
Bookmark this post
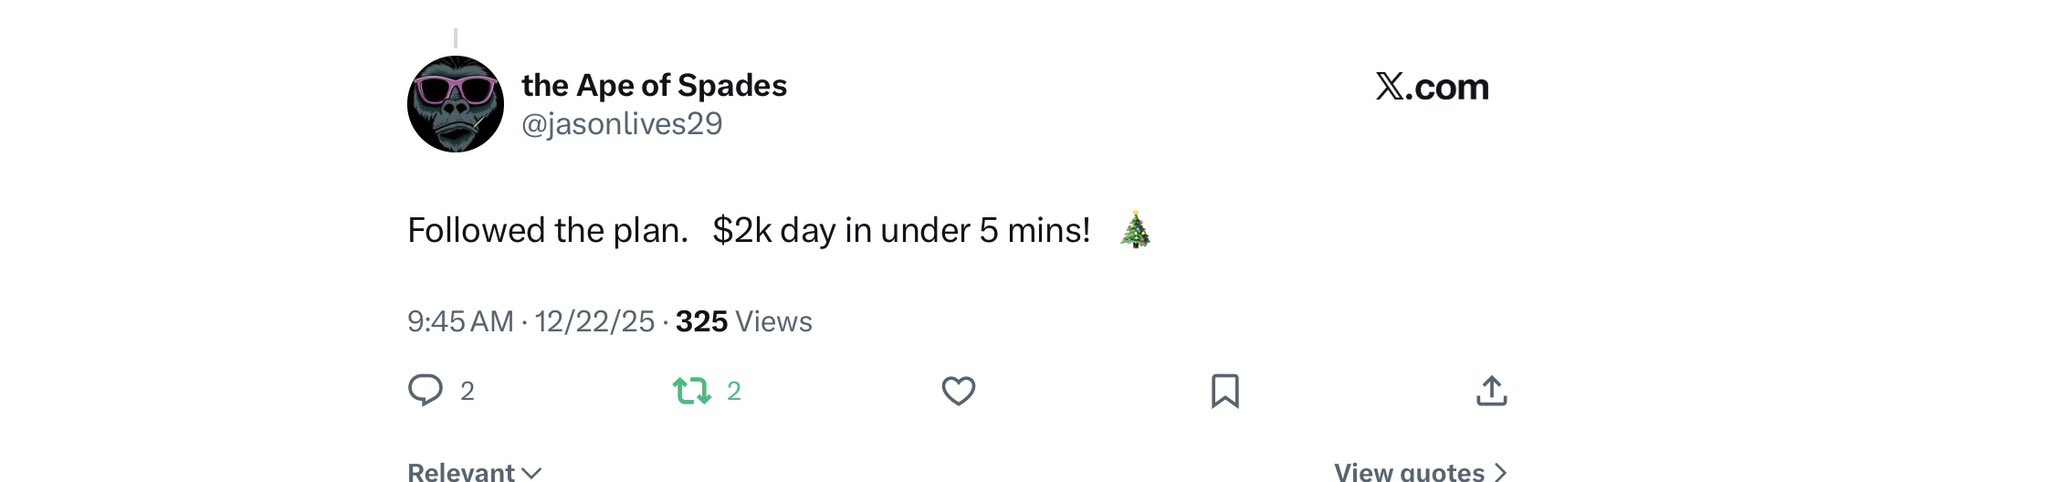point(1225,390)
